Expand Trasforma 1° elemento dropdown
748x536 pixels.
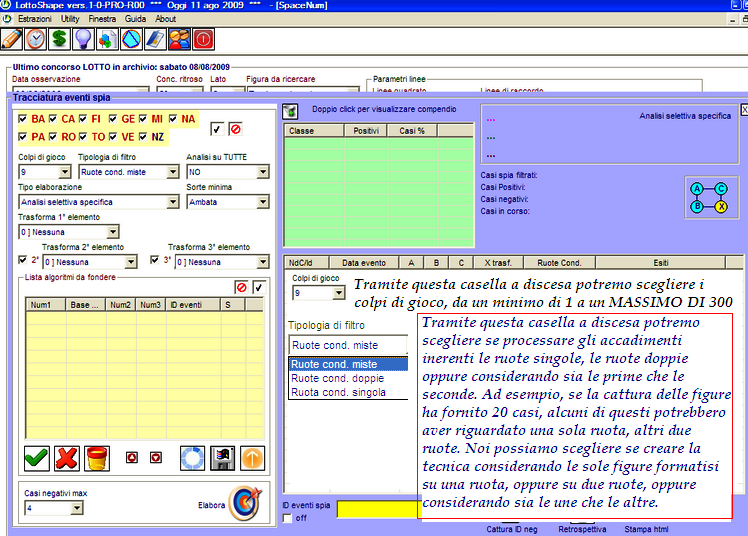[x=113, y=232]
